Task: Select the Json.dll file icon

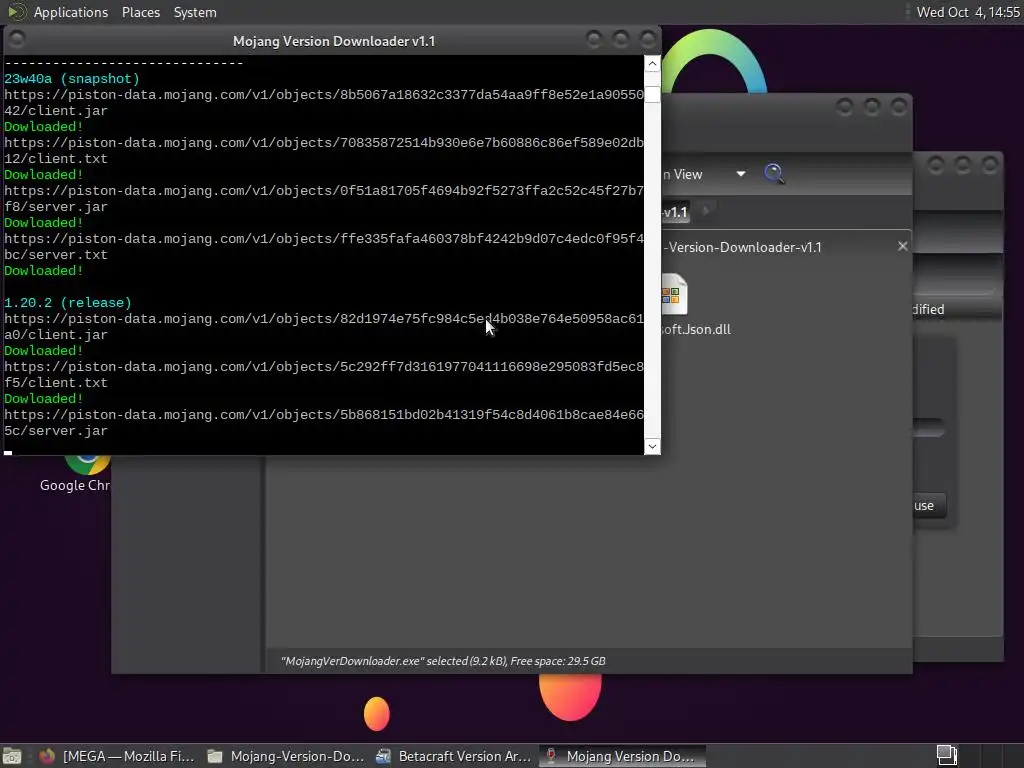Action: click(x=674, y=295)
